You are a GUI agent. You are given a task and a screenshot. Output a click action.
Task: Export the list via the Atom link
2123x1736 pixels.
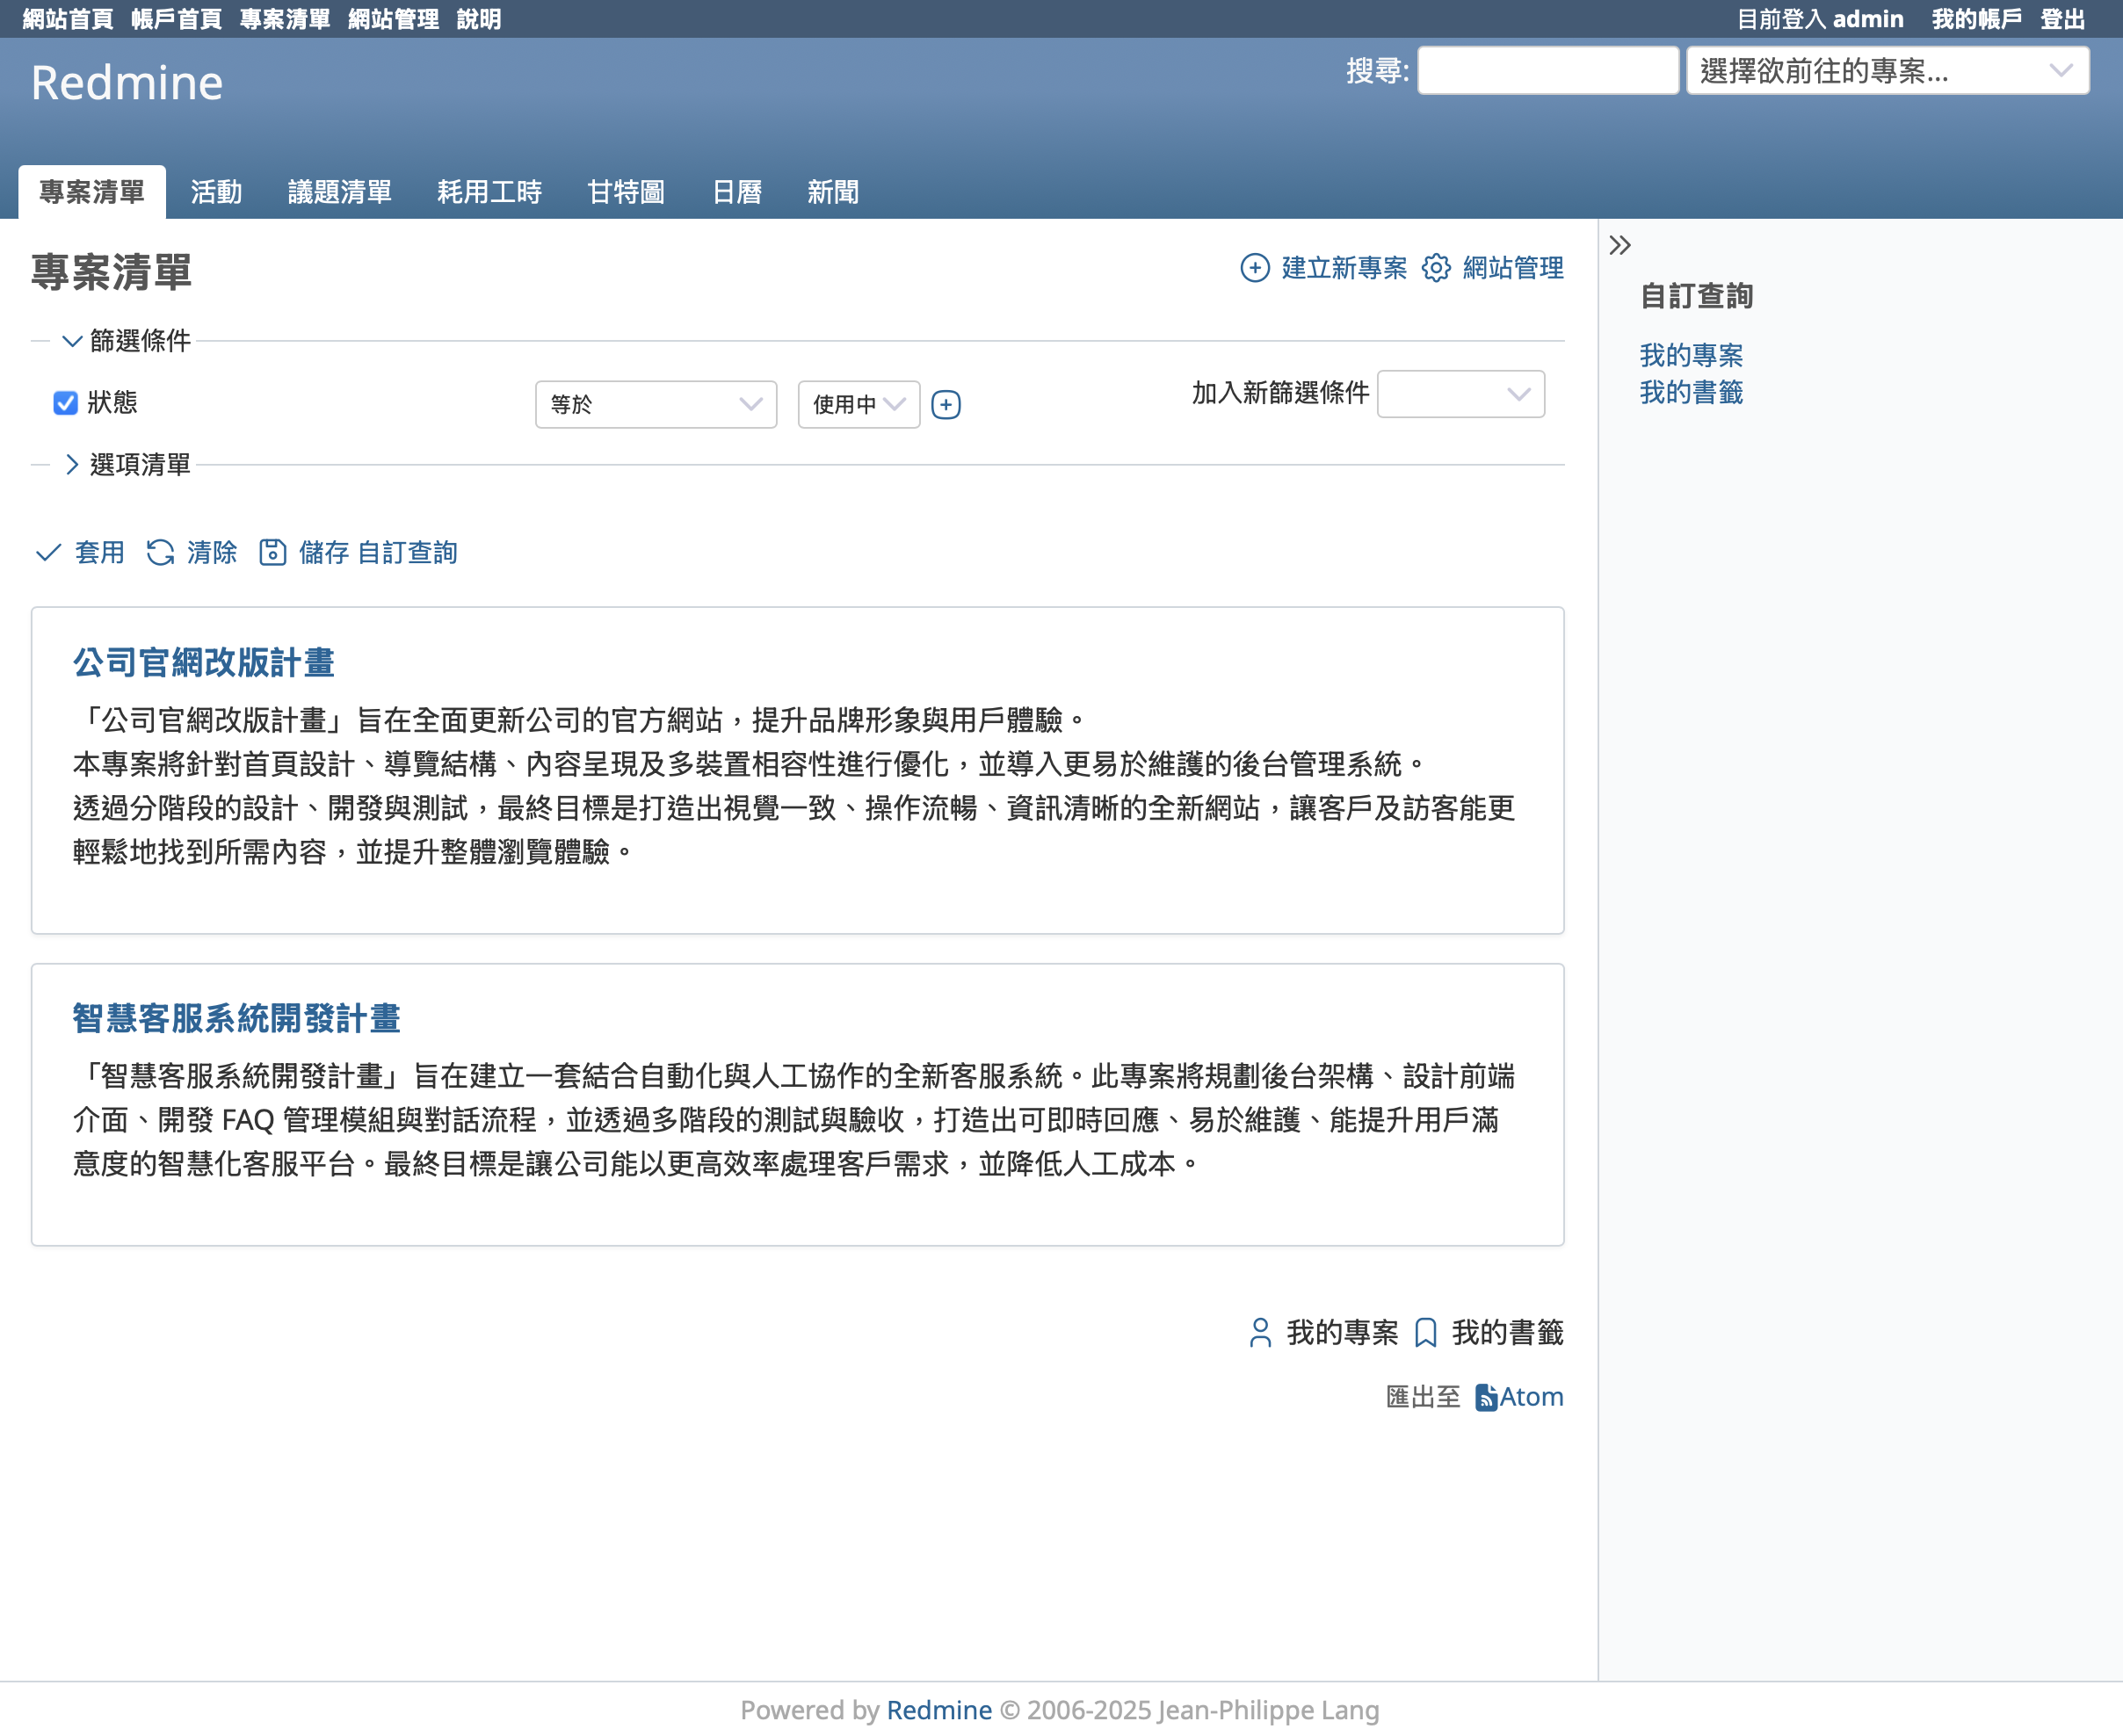pos(1531,1398)
